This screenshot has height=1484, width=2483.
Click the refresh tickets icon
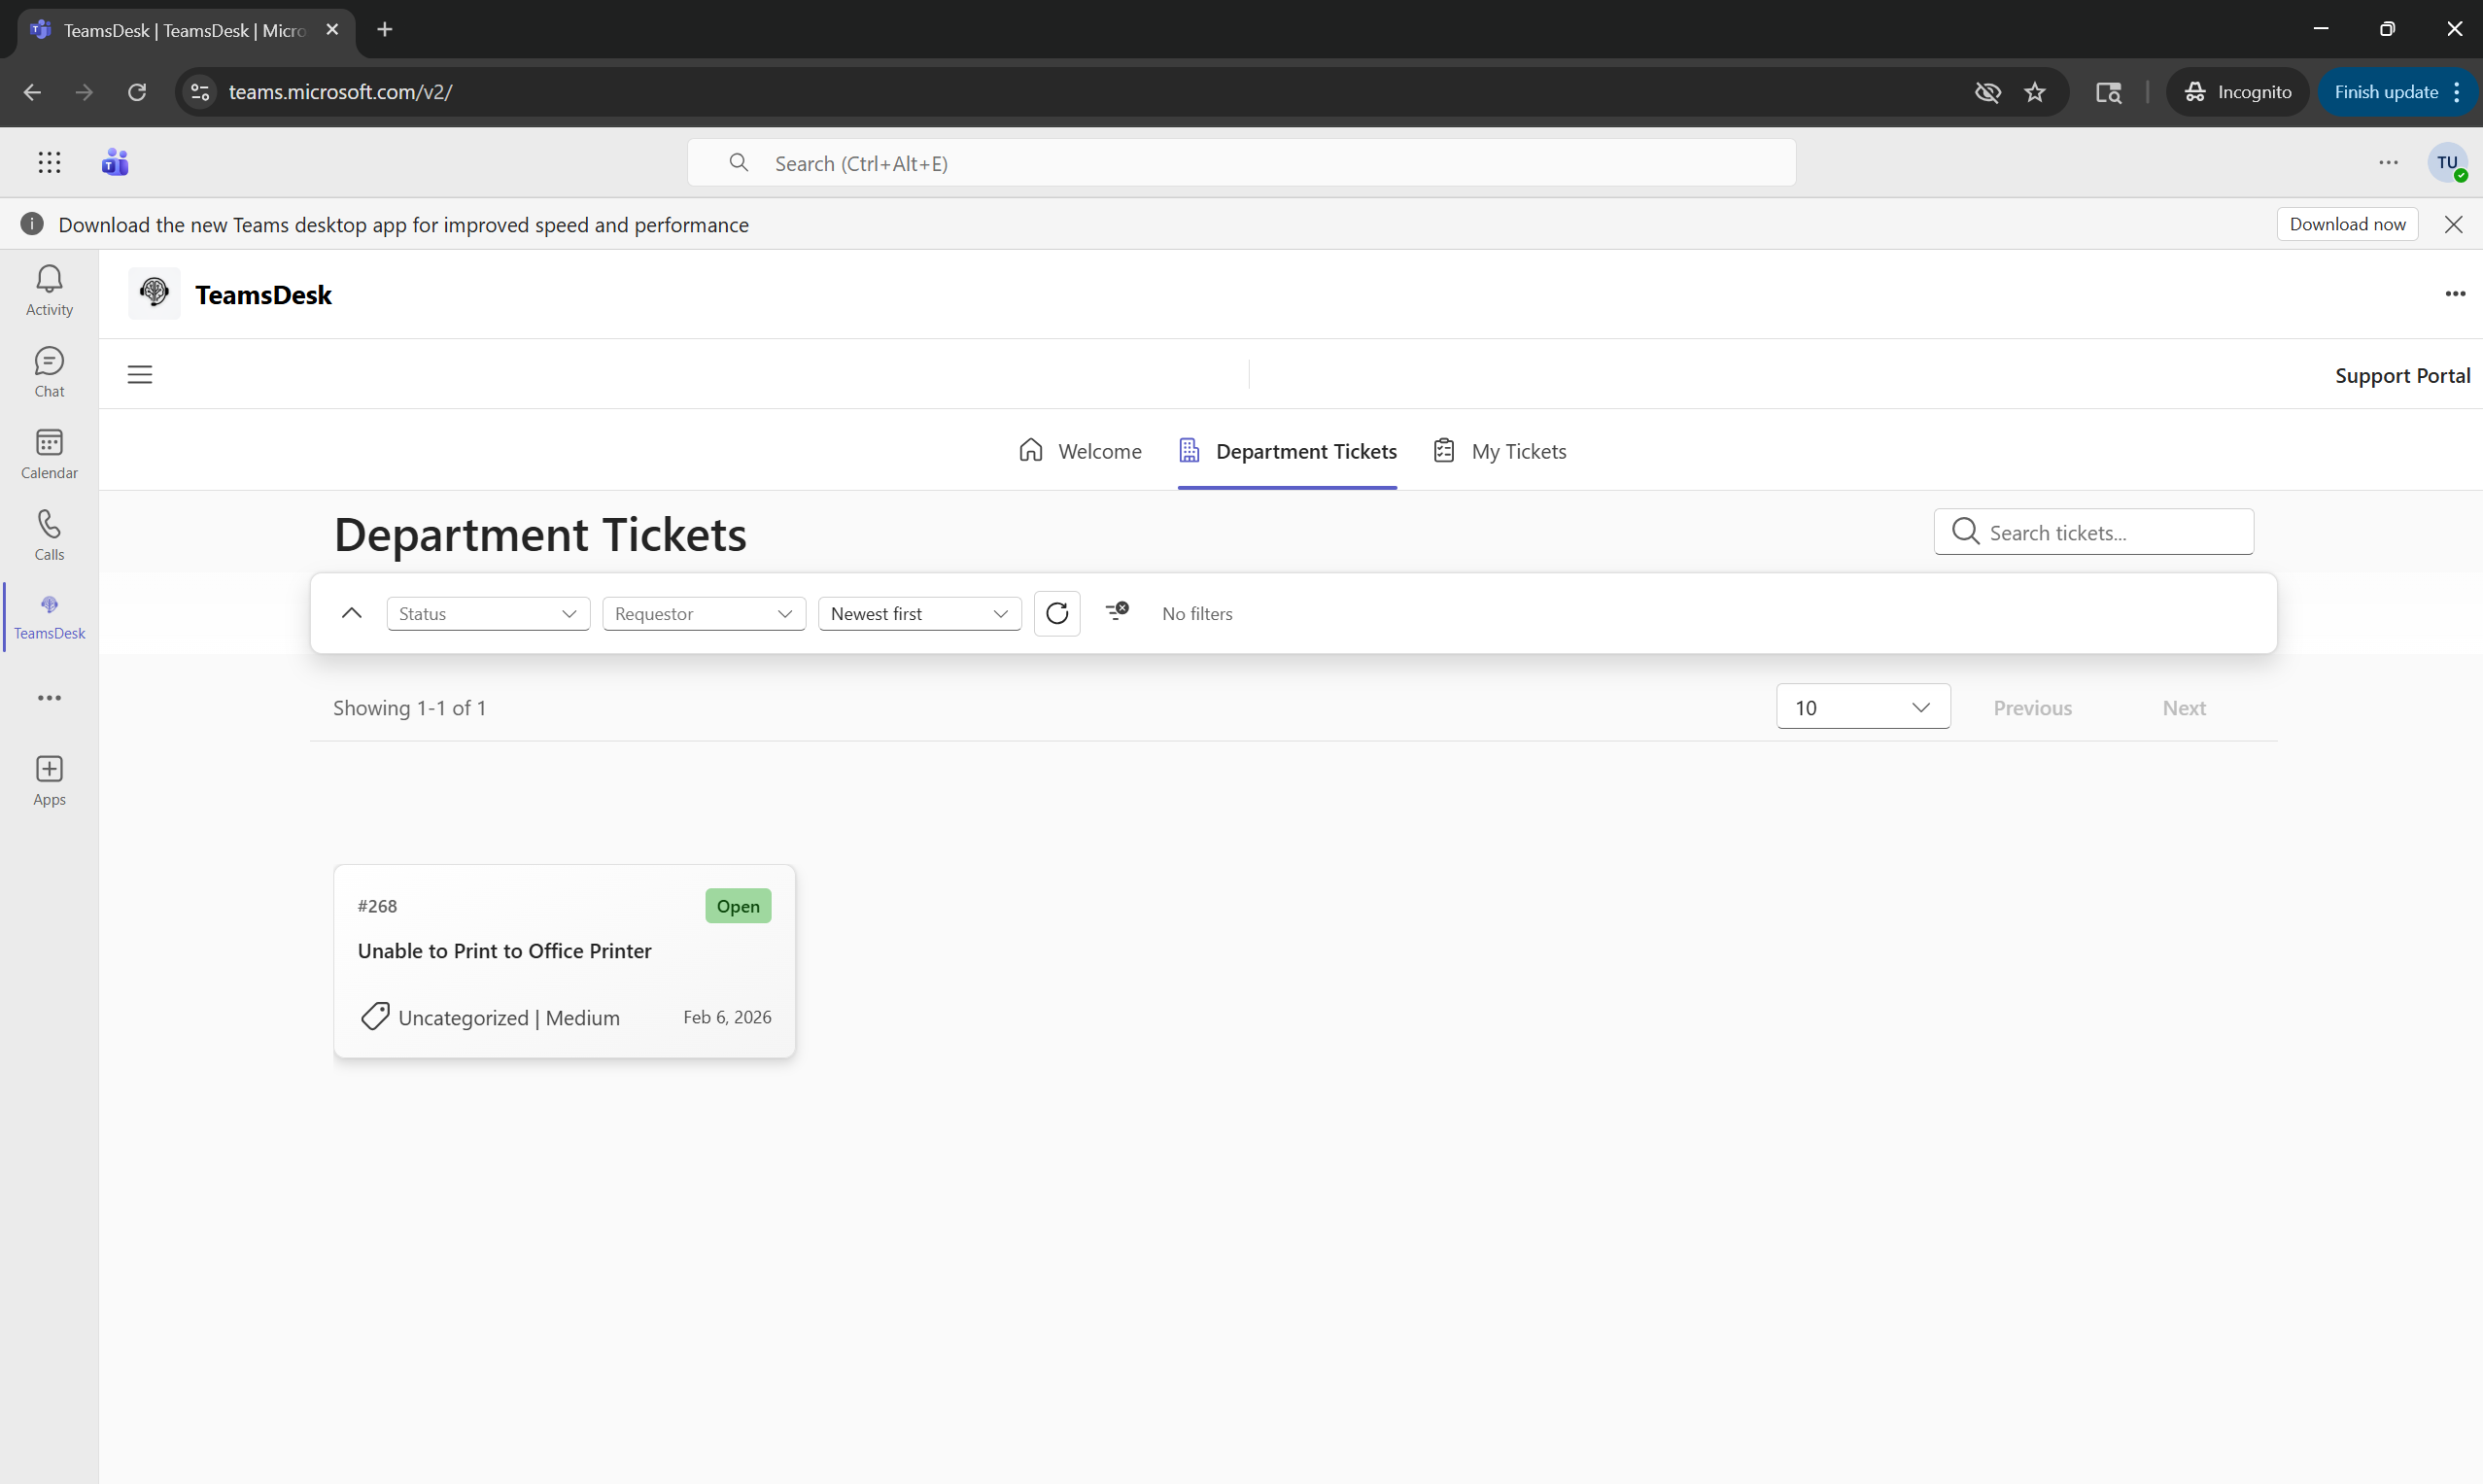[1056, 612]
